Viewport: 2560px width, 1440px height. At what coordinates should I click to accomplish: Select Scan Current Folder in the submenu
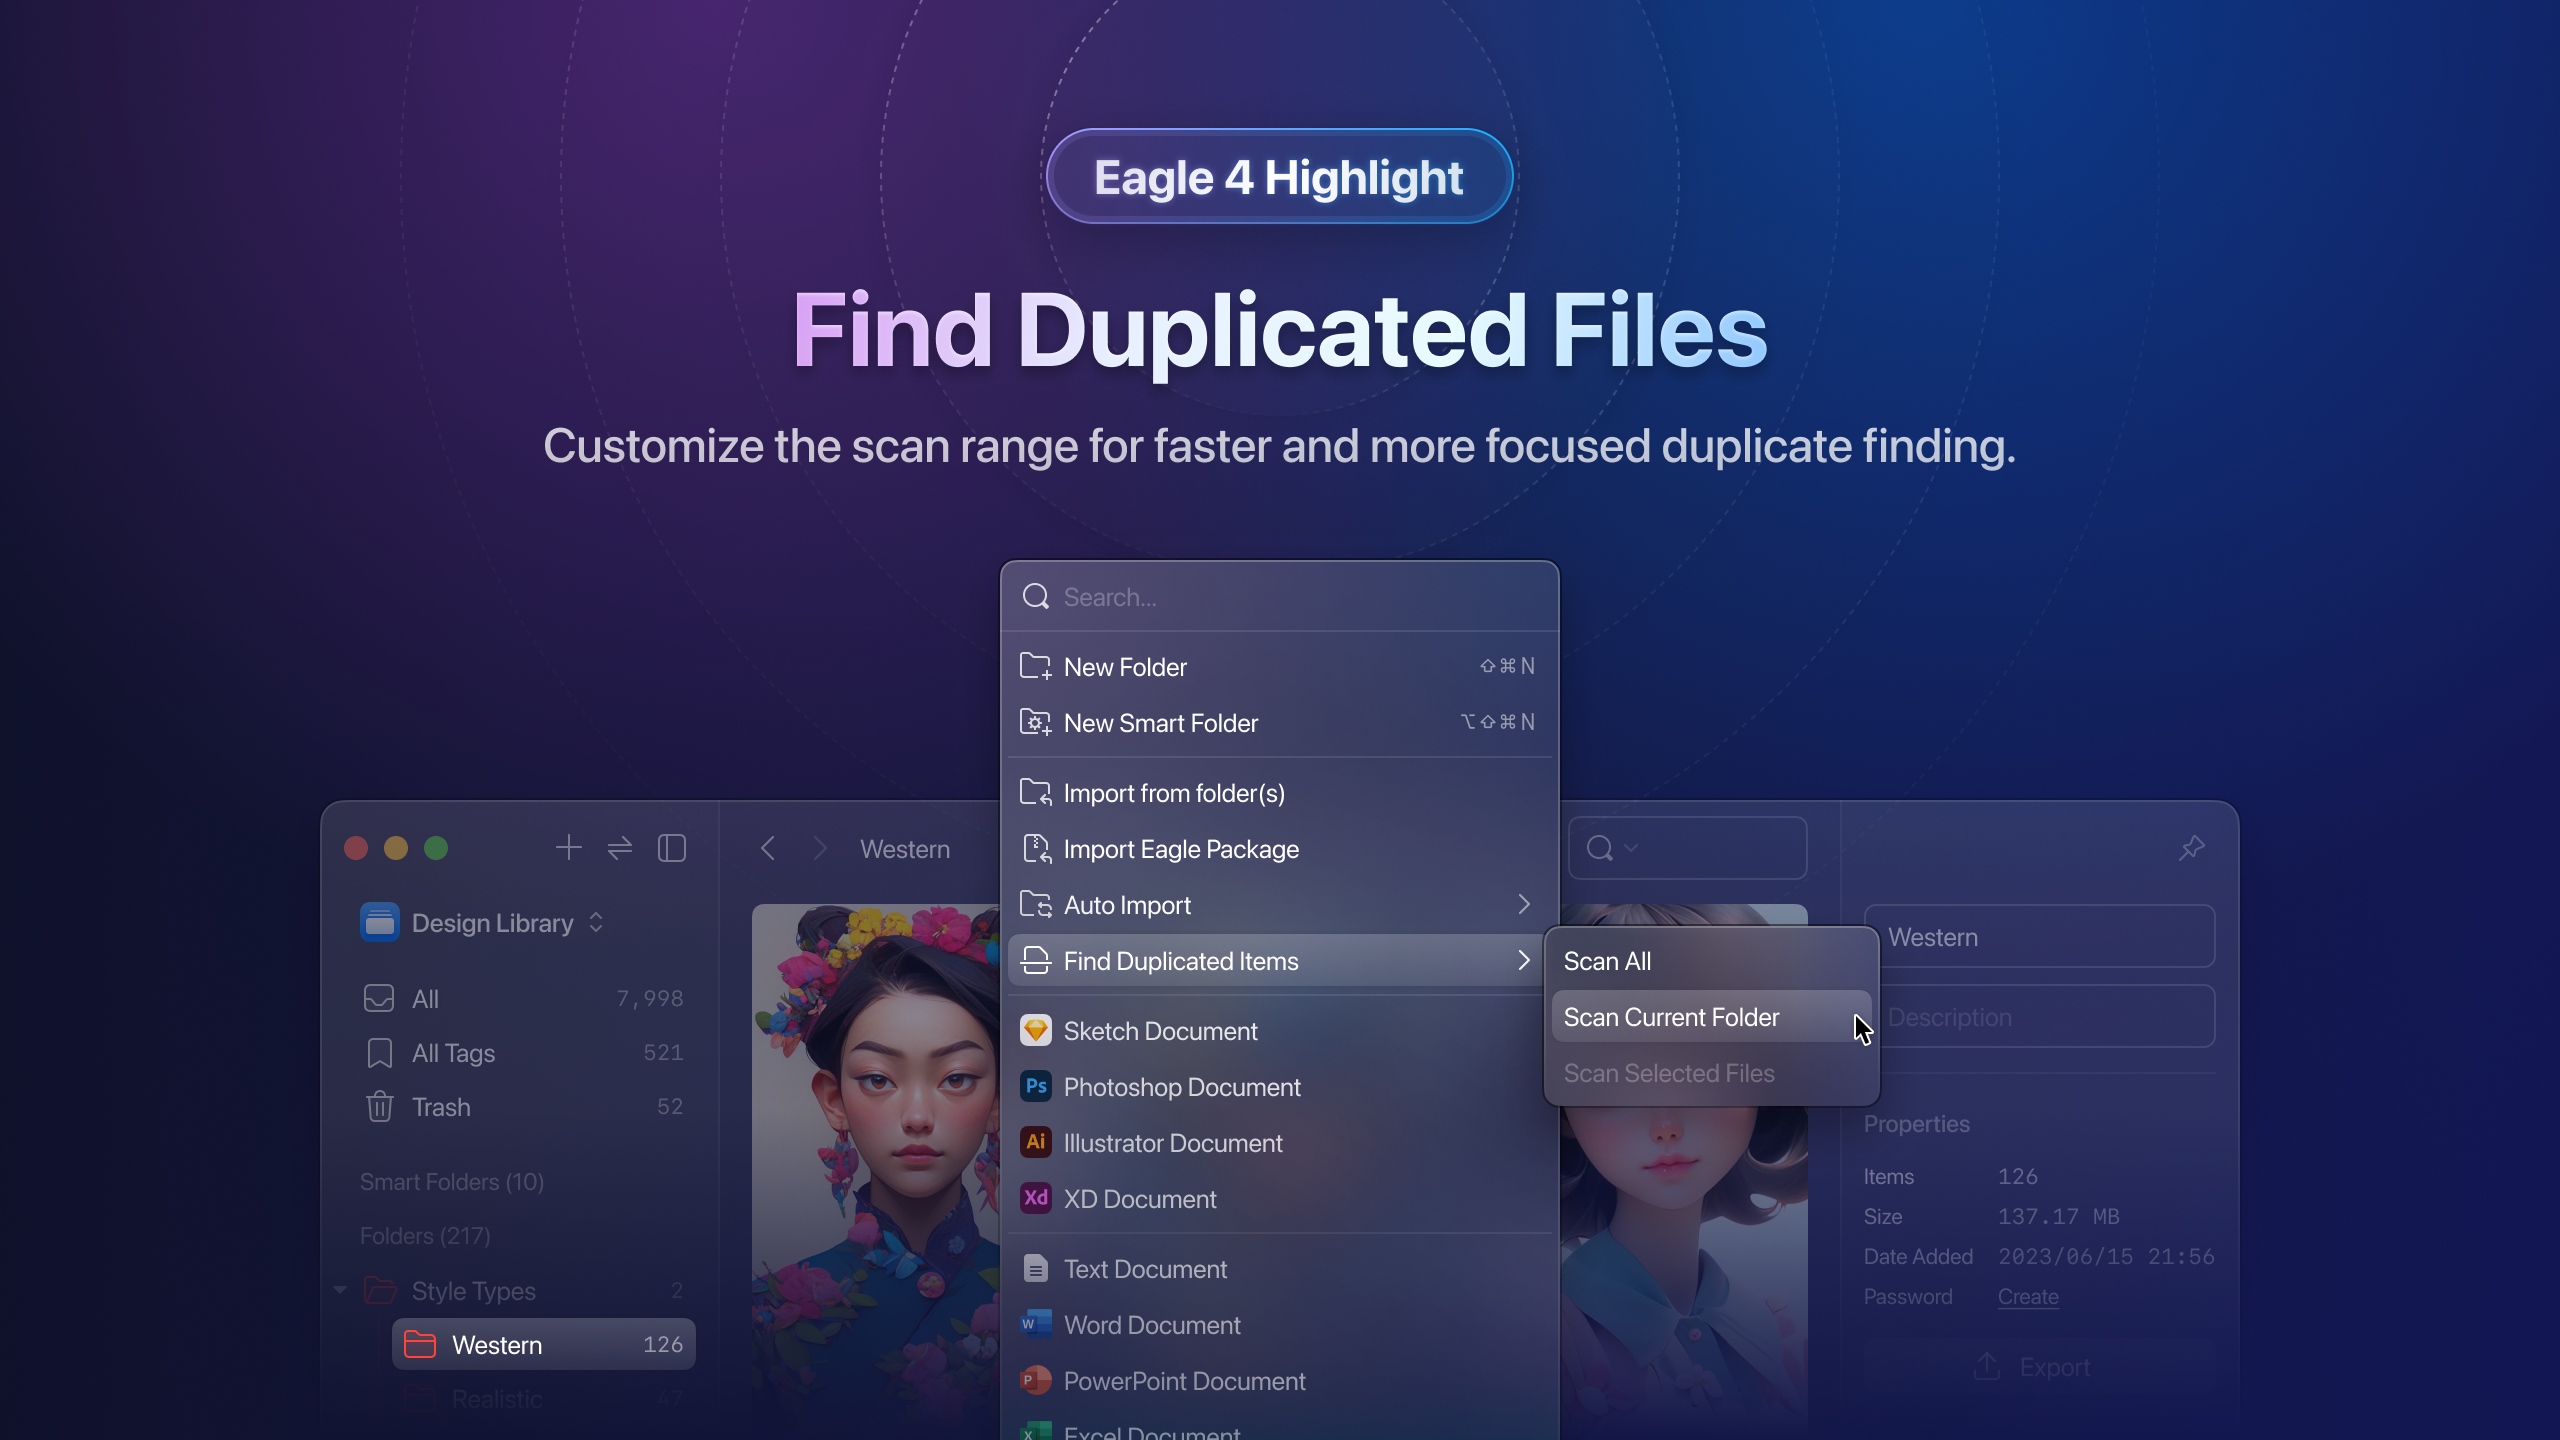(x=1670, y=1017)
